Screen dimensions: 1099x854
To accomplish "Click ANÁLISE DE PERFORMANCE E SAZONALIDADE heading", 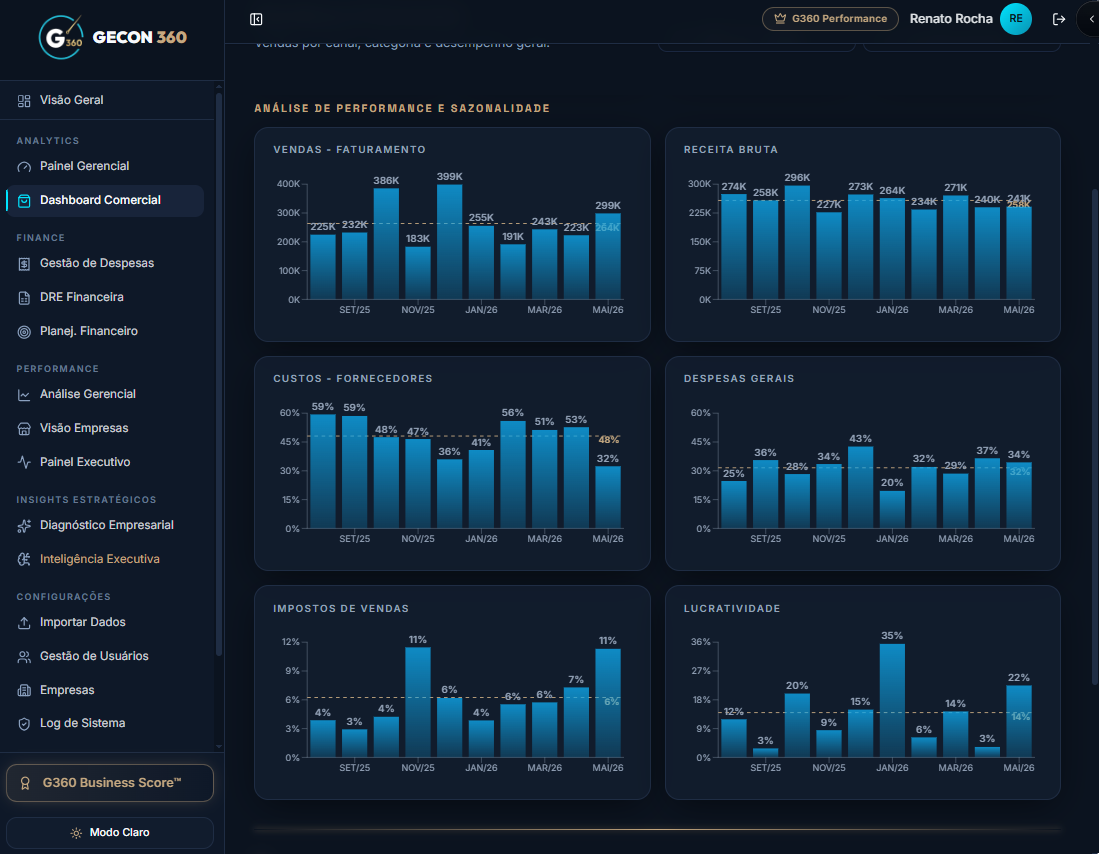I will click(402, 108).
